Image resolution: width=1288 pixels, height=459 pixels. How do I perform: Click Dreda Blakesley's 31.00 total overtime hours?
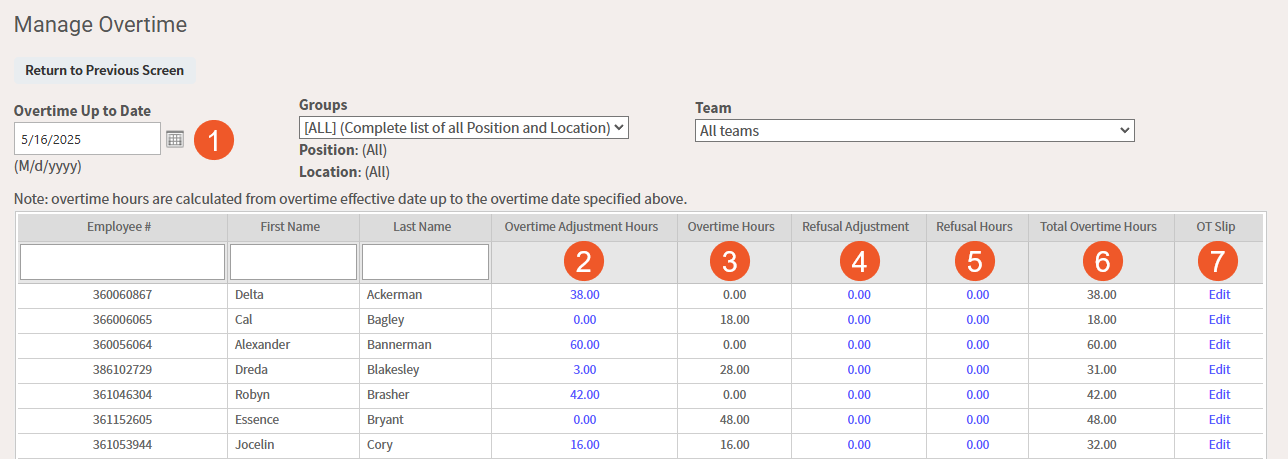coord(1102,370)
